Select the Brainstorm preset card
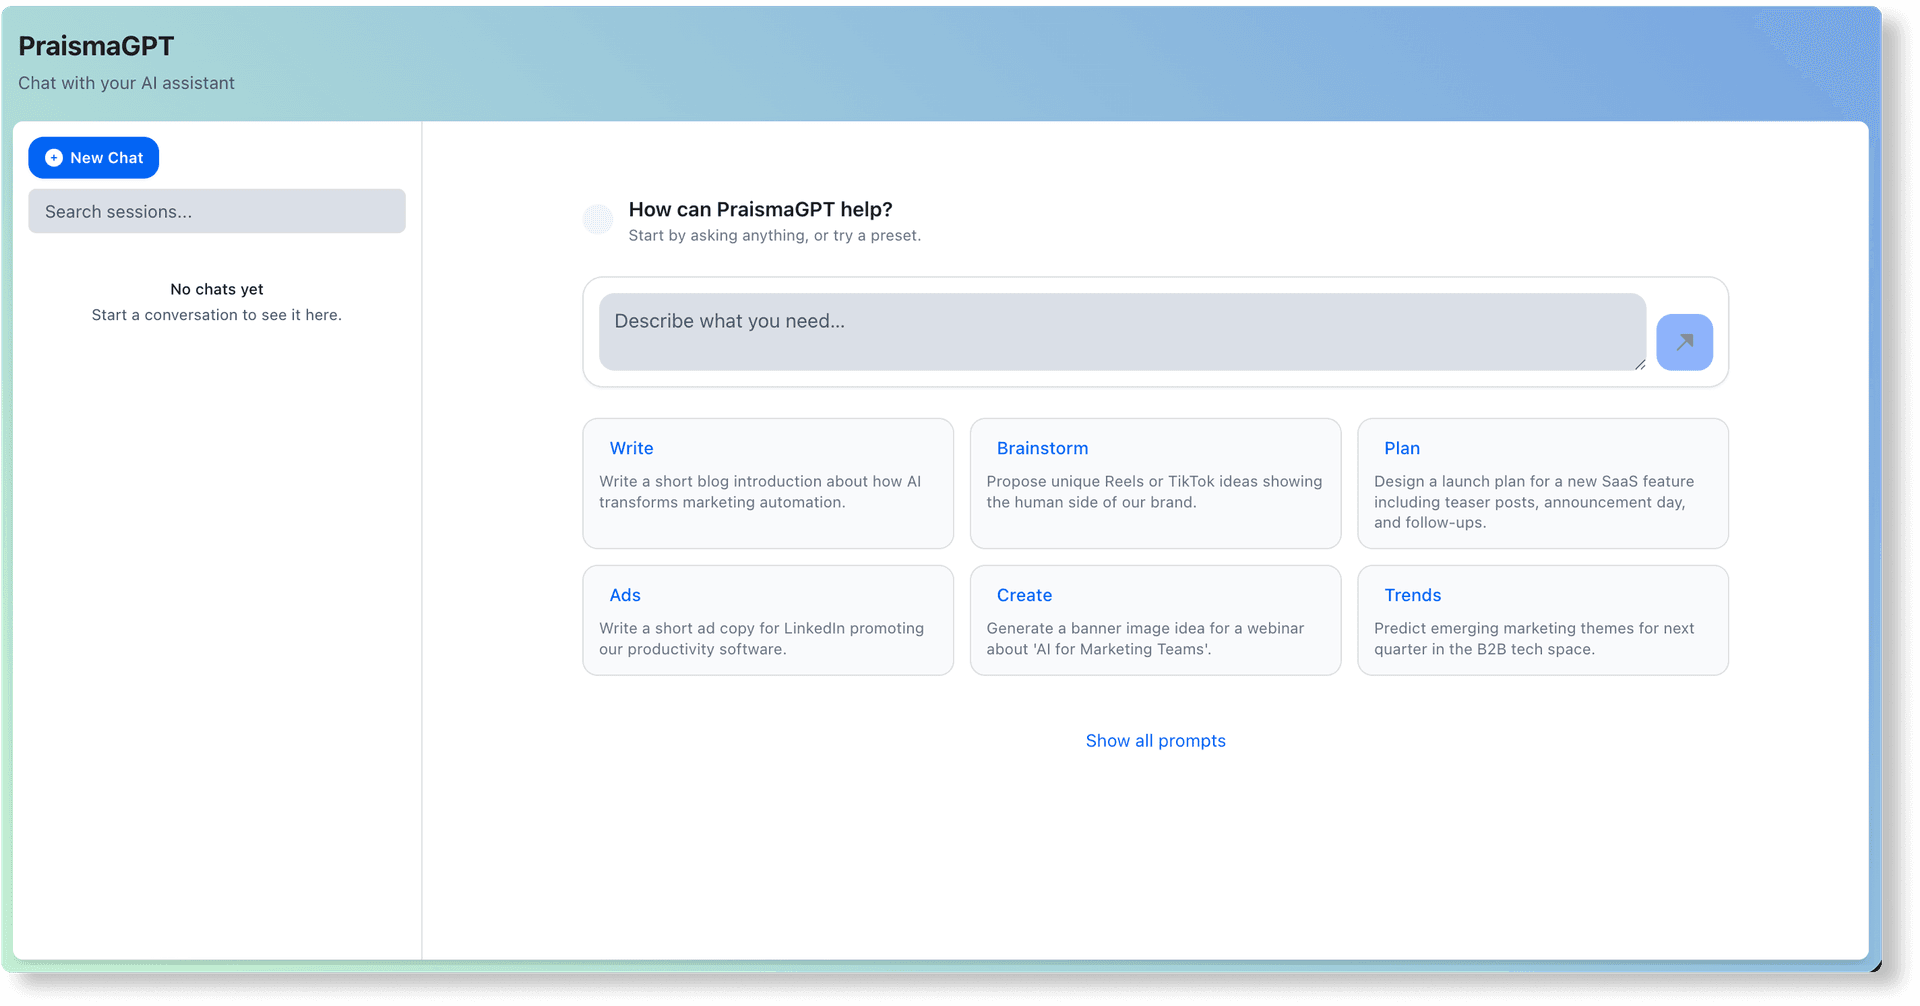 pyautogui.click(x=1155, y=483)
